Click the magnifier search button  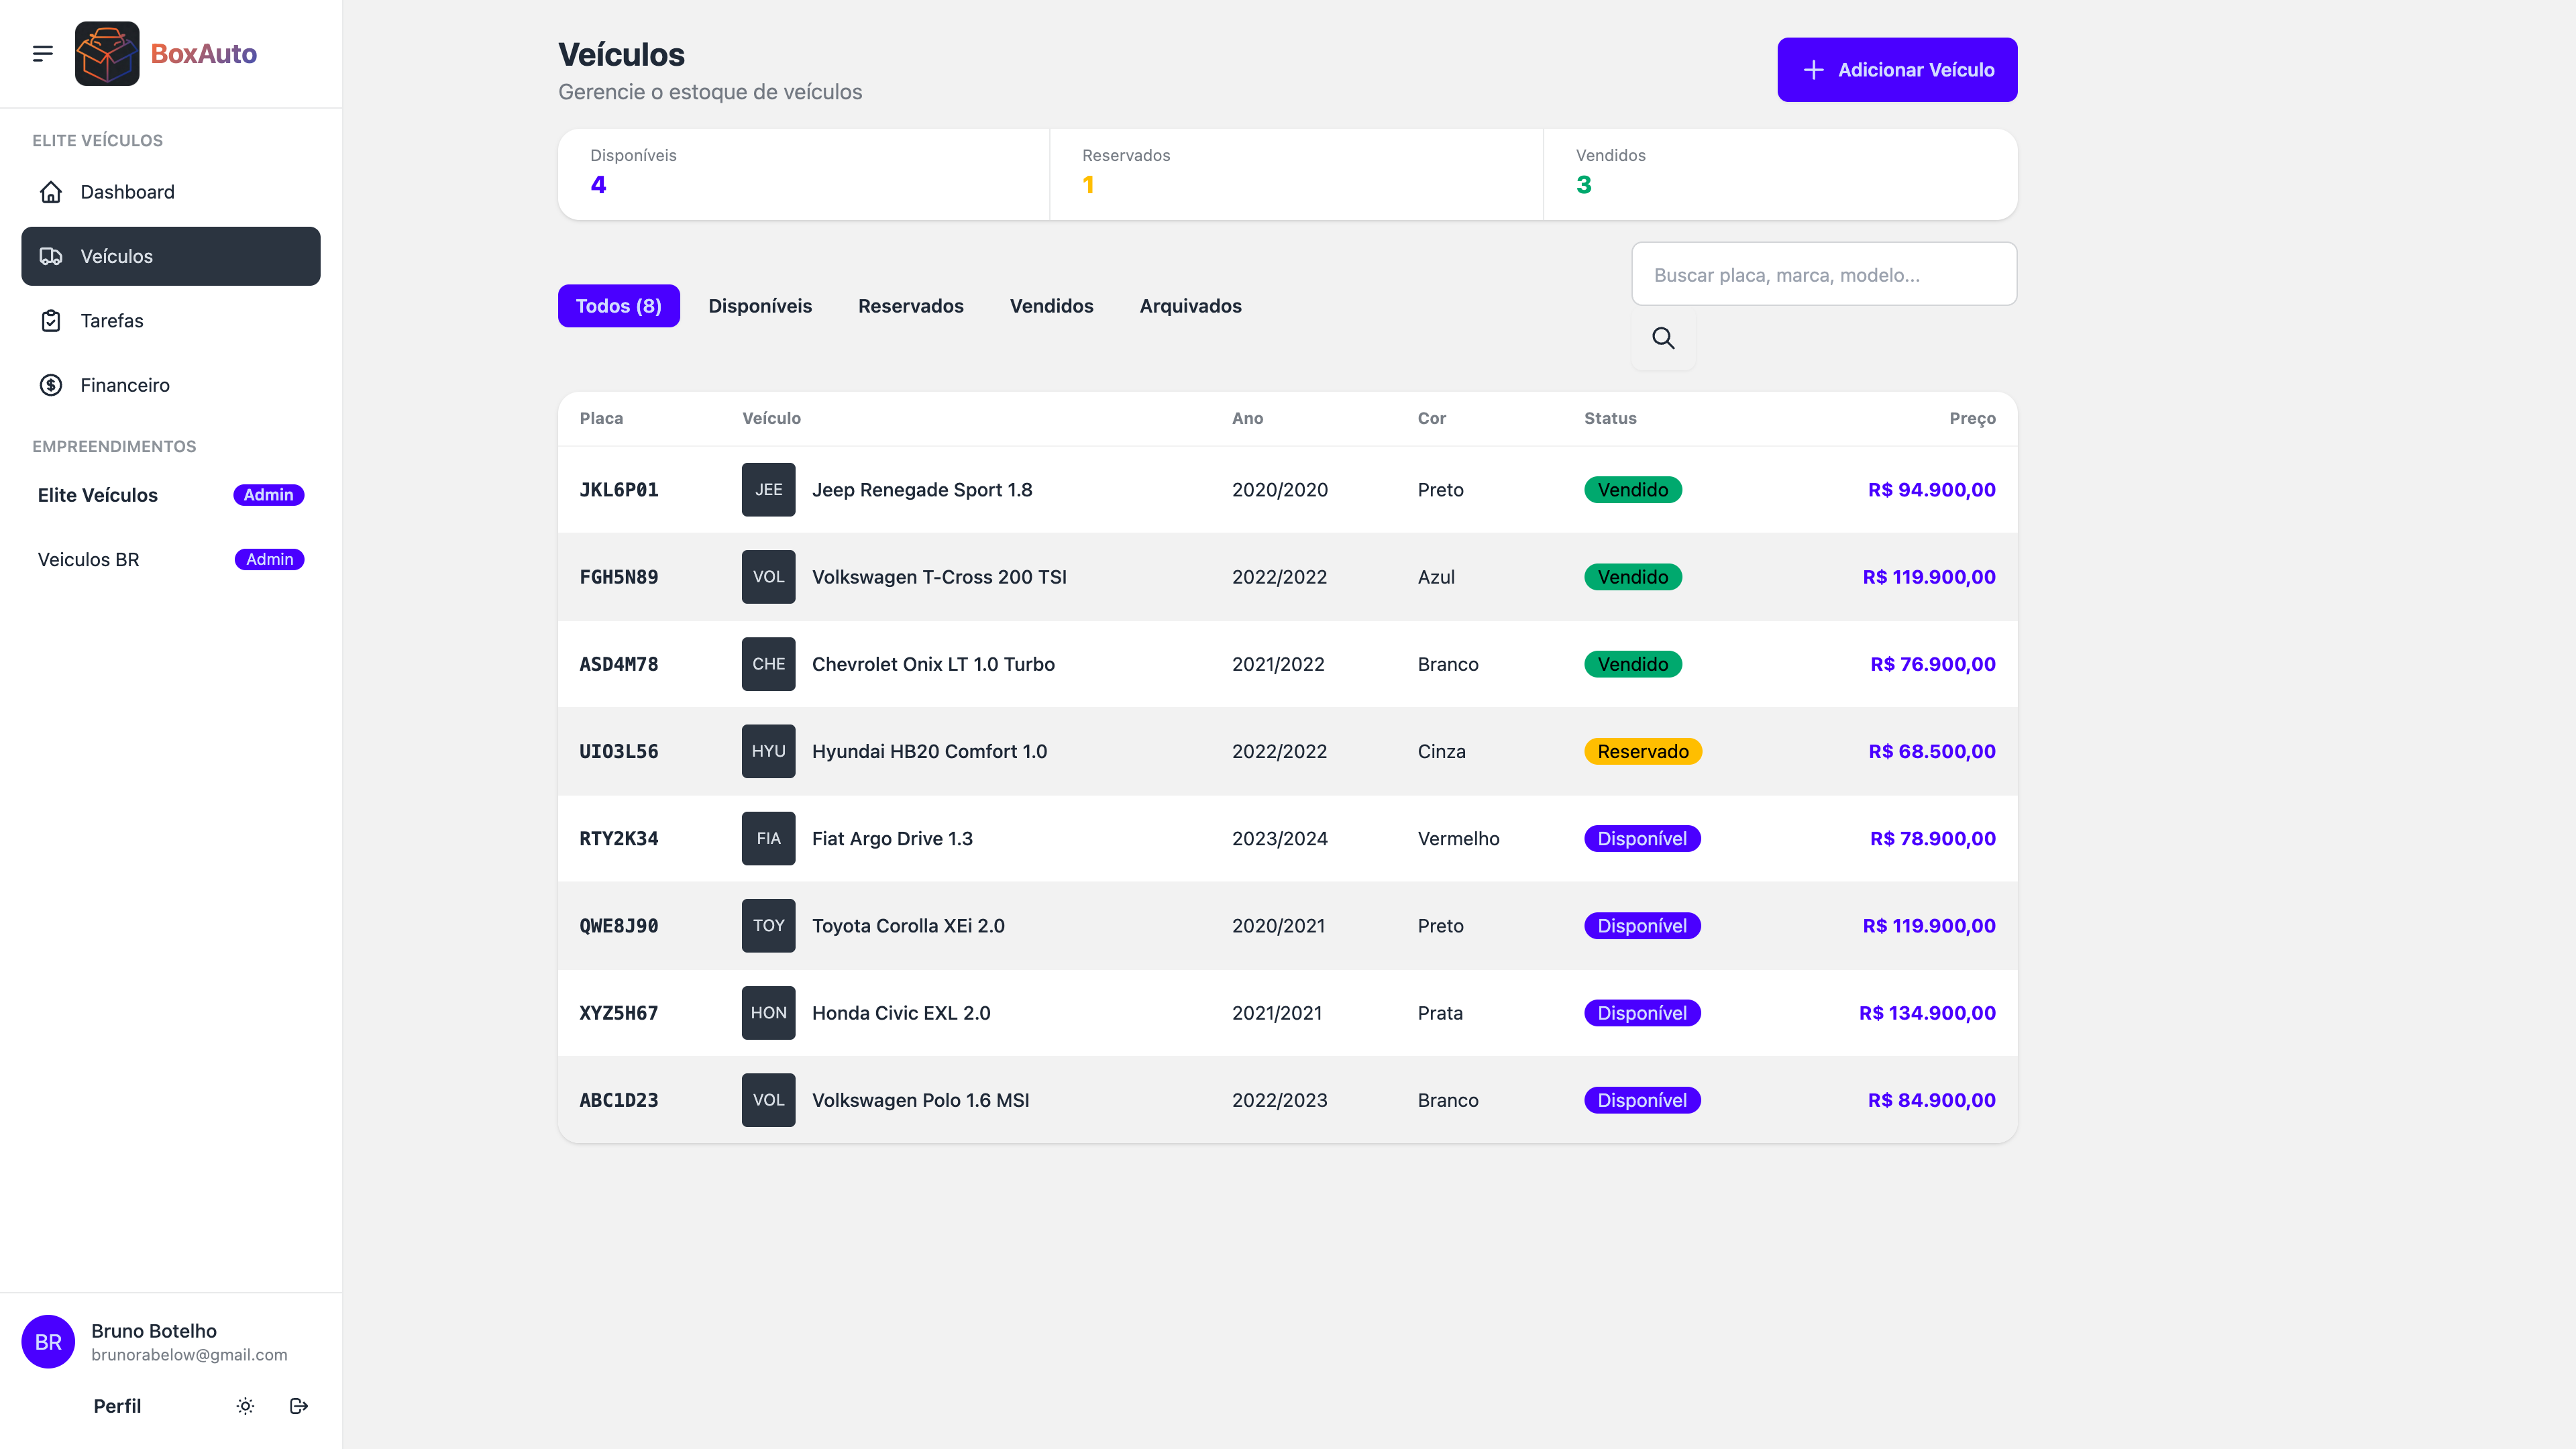click(x=1663, y=338)
